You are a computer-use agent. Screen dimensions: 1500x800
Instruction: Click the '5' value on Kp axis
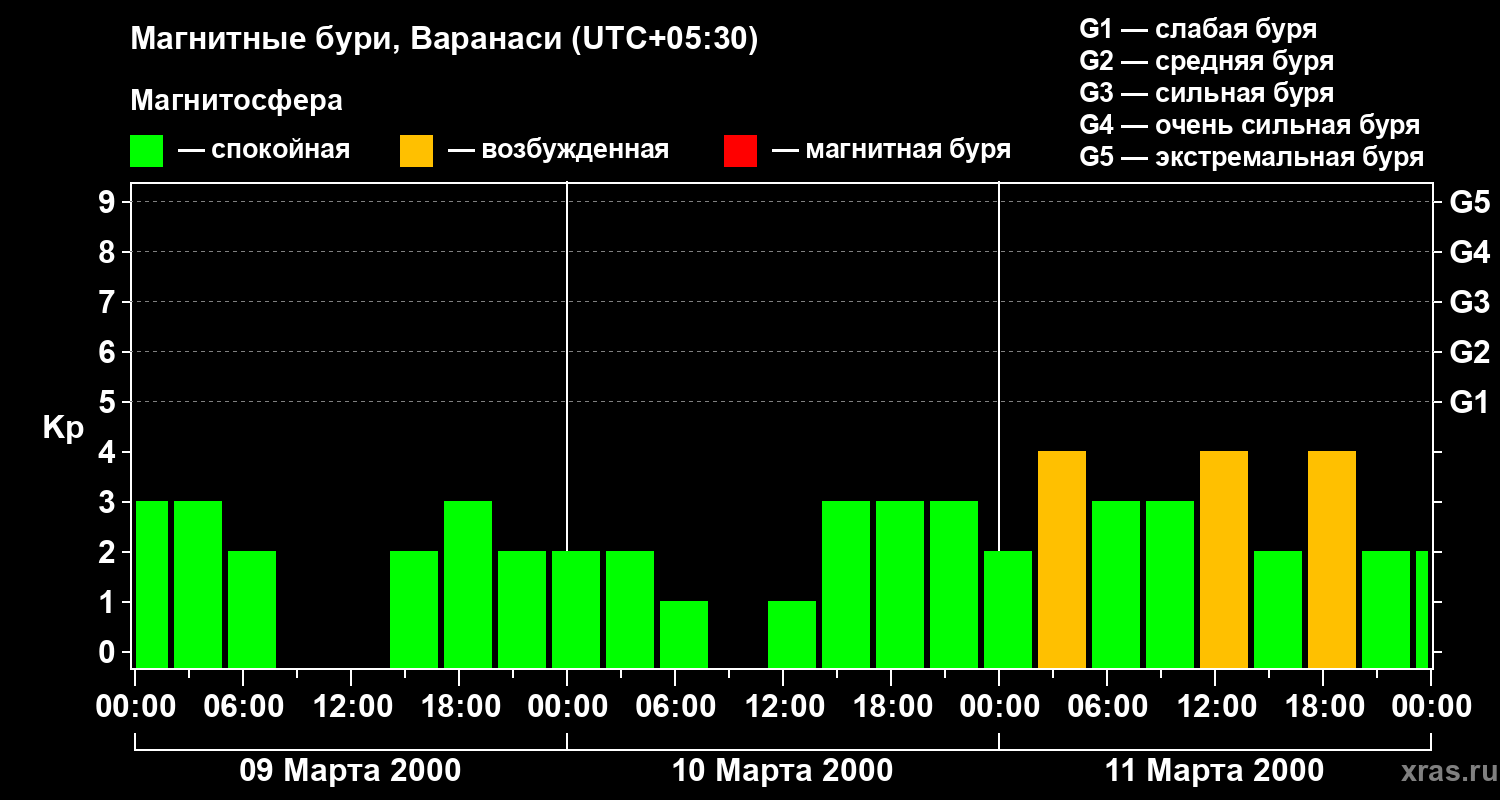coord(109,402)
